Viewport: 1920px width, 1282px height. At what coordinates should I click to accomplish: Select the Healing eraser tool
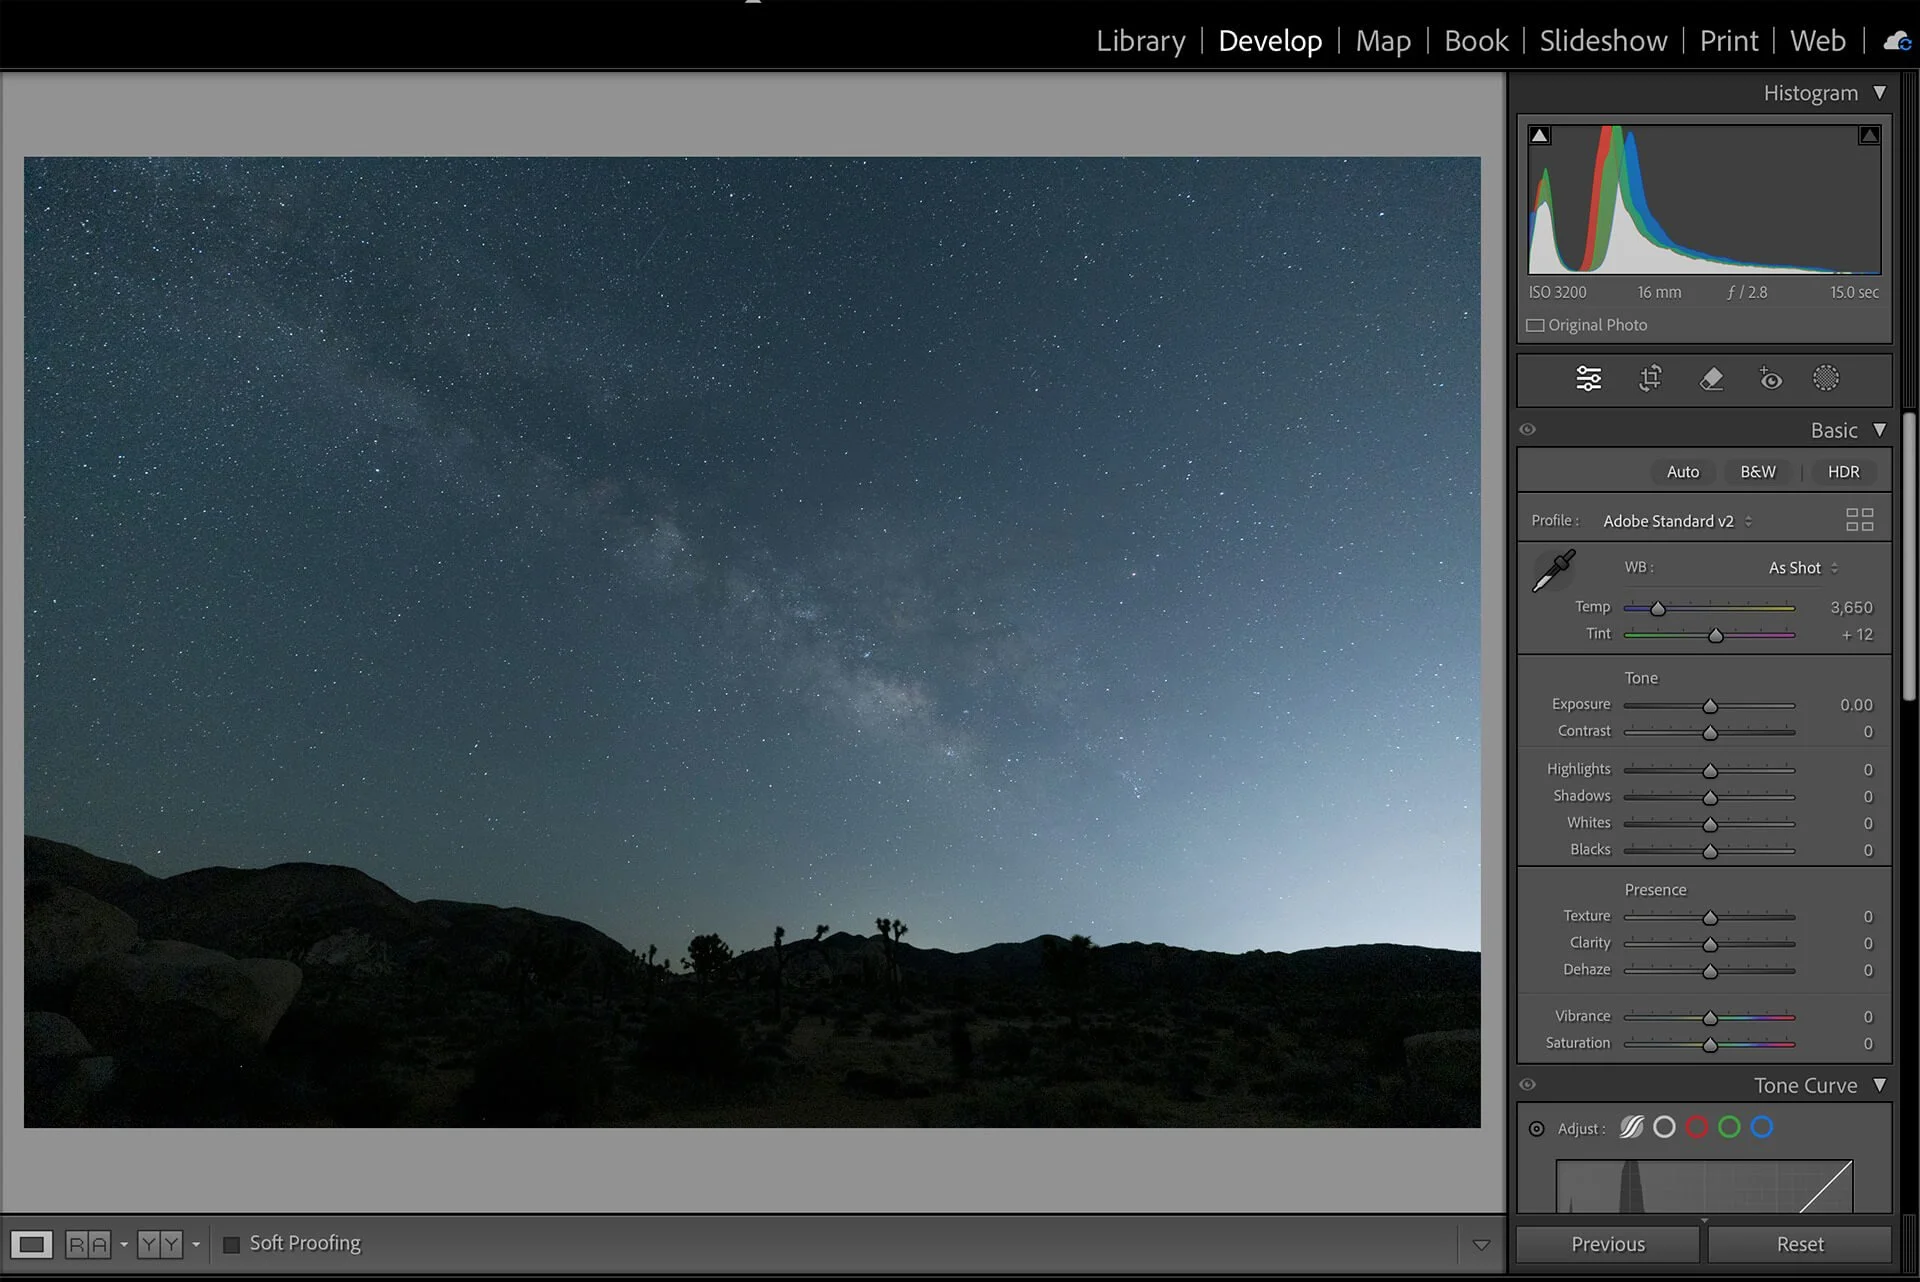[x=1711, y=379]
